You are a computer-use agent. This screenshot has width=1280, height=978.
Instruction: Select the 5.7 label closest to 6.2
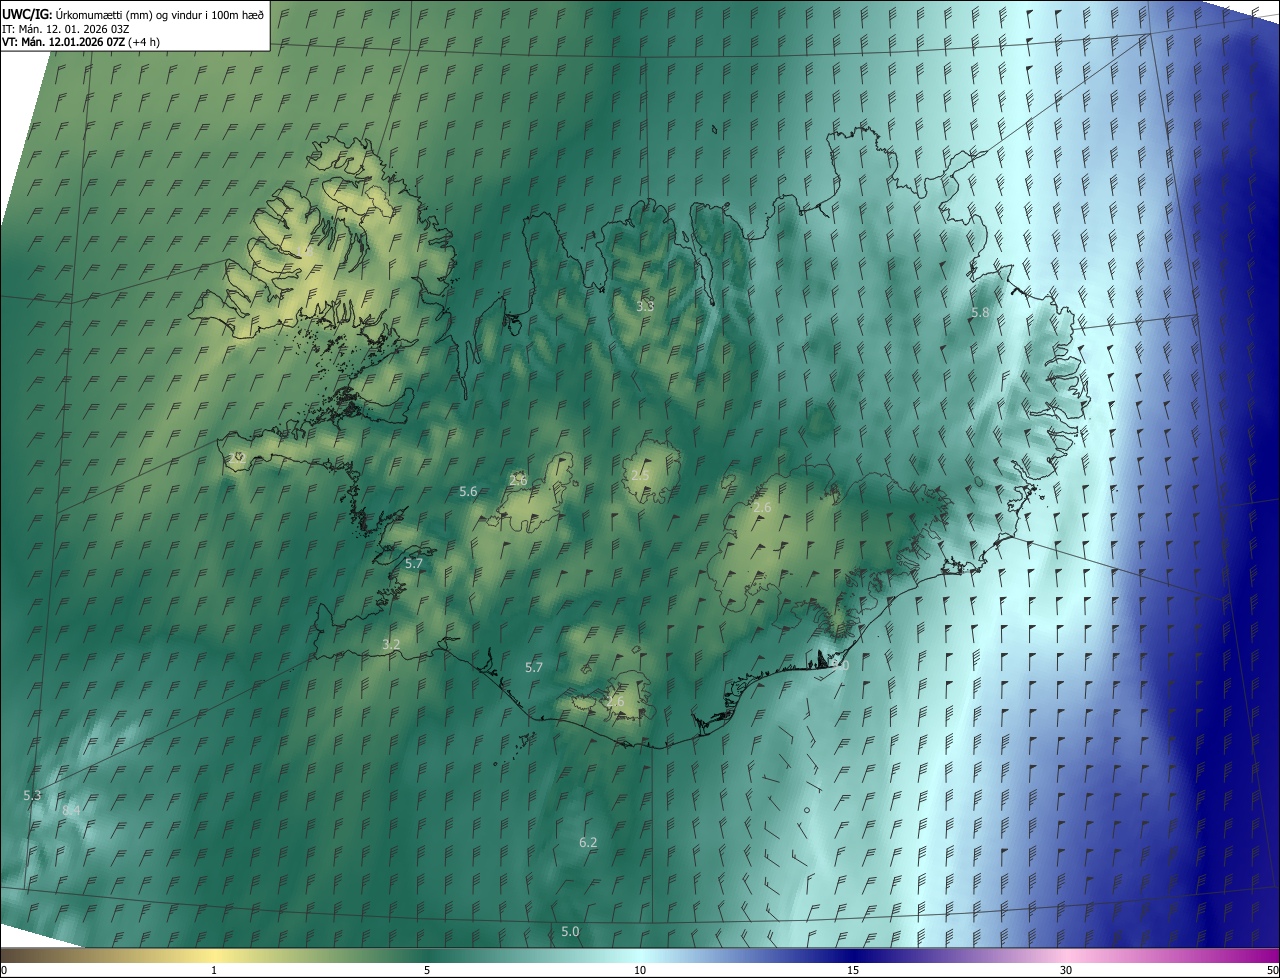(534, 667)
